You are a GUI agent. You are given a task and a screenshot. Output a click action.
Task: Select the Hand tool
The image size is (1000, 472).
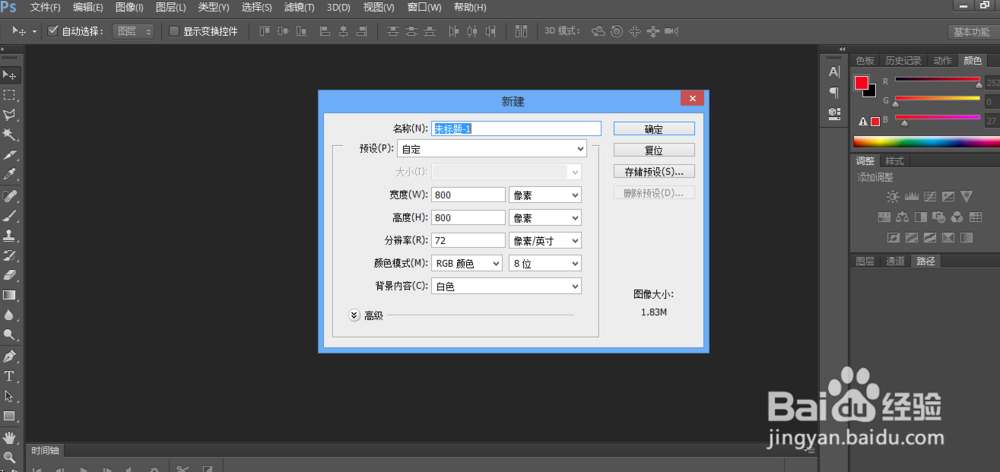click(x=10, y=438)
